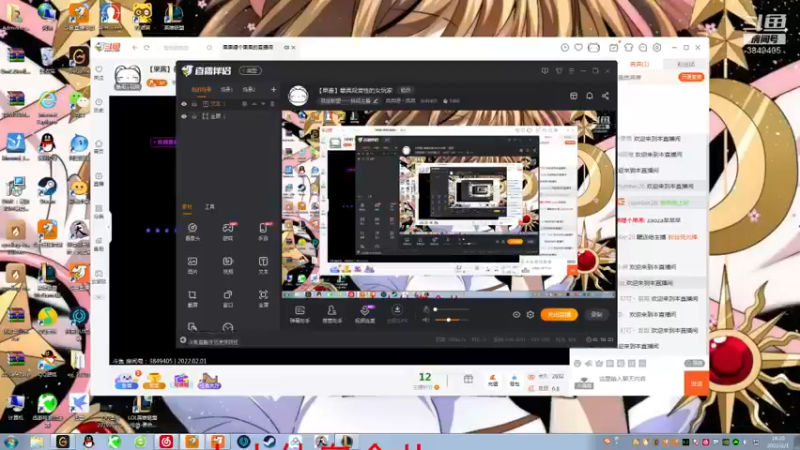Edit the stream category with the pencil icon
The width and height of the screenshot is (800, 450).
point(376,101)
